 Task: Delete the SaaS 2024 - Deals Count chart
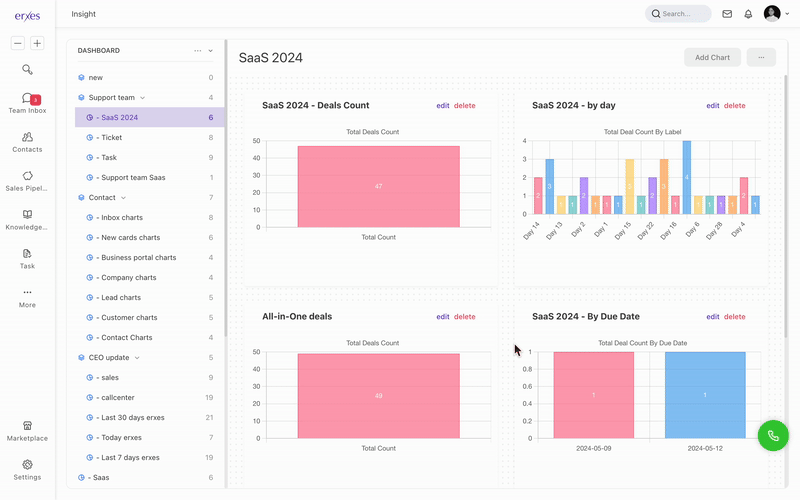click(465, 106)
